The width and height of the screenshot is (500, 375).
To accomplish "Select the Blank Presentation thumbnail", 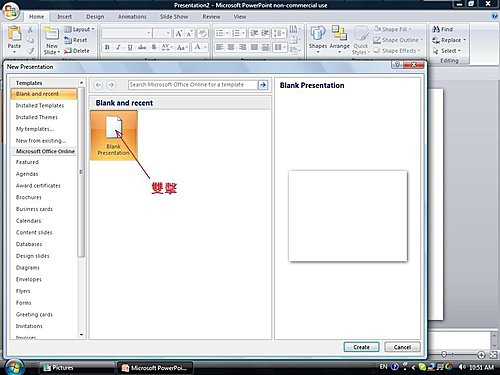I will pyautogui.click(x=114, y=136).
